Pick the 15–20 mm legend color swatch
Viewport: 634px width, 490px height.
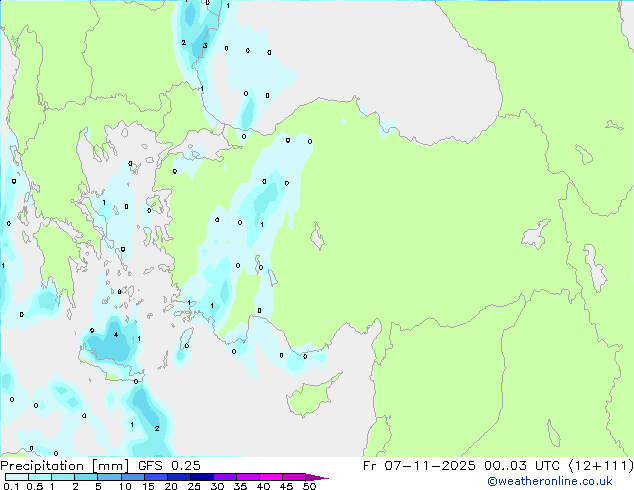tap(156, 477)
